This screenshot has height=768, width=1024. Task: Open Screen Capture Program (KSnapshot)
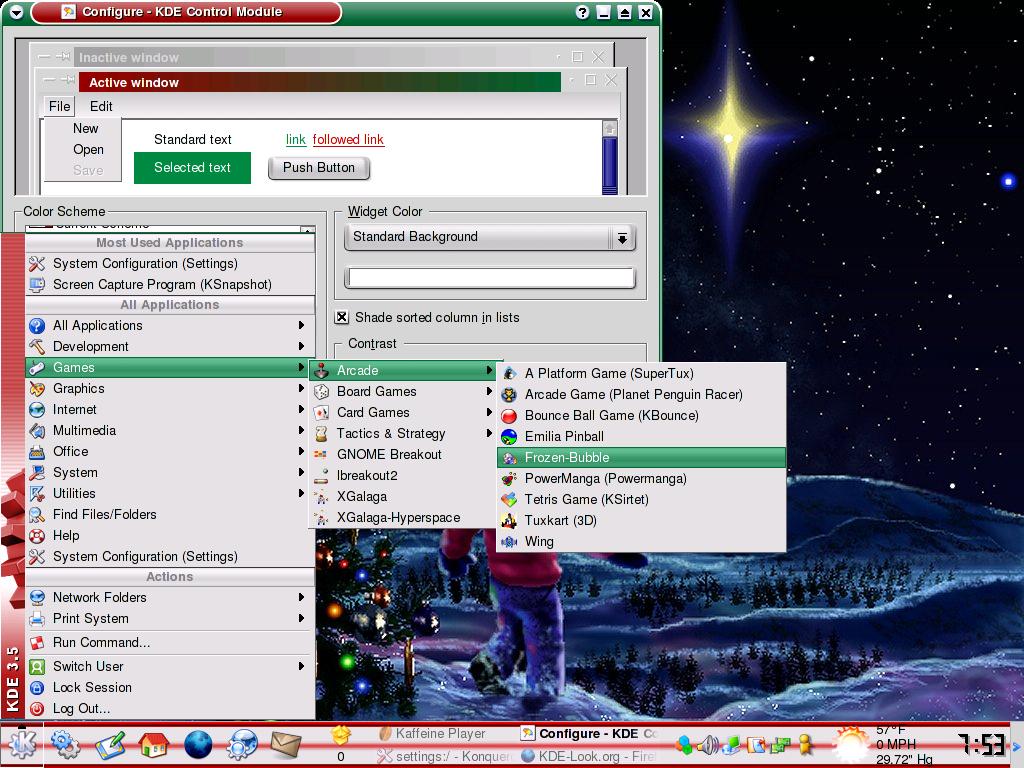[168, 285]
